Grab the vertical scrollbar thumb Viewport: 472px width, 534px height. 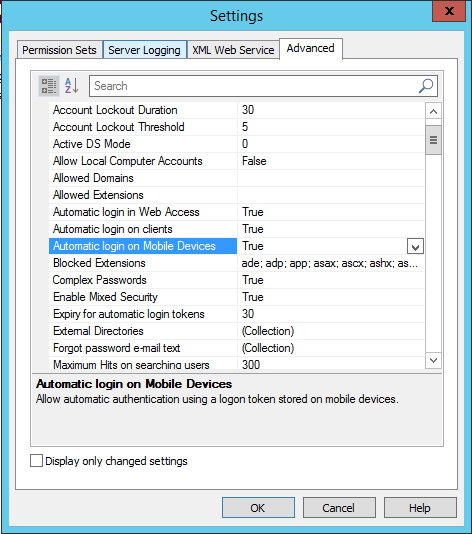pyautogui.click(x=433, y=140)
